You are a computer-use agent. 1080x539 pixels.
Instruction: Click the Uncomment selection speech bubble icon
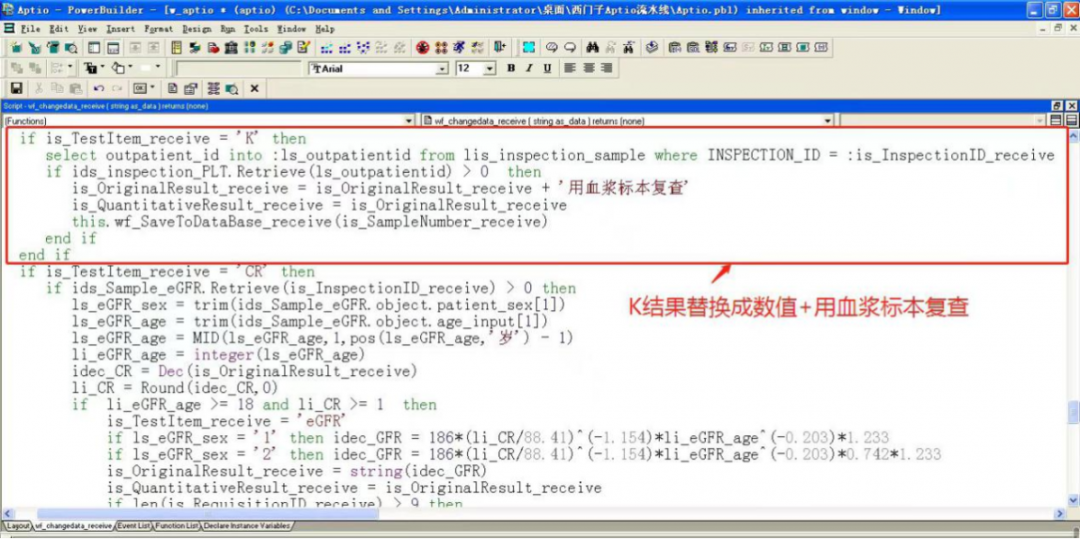tap(570, 47)
